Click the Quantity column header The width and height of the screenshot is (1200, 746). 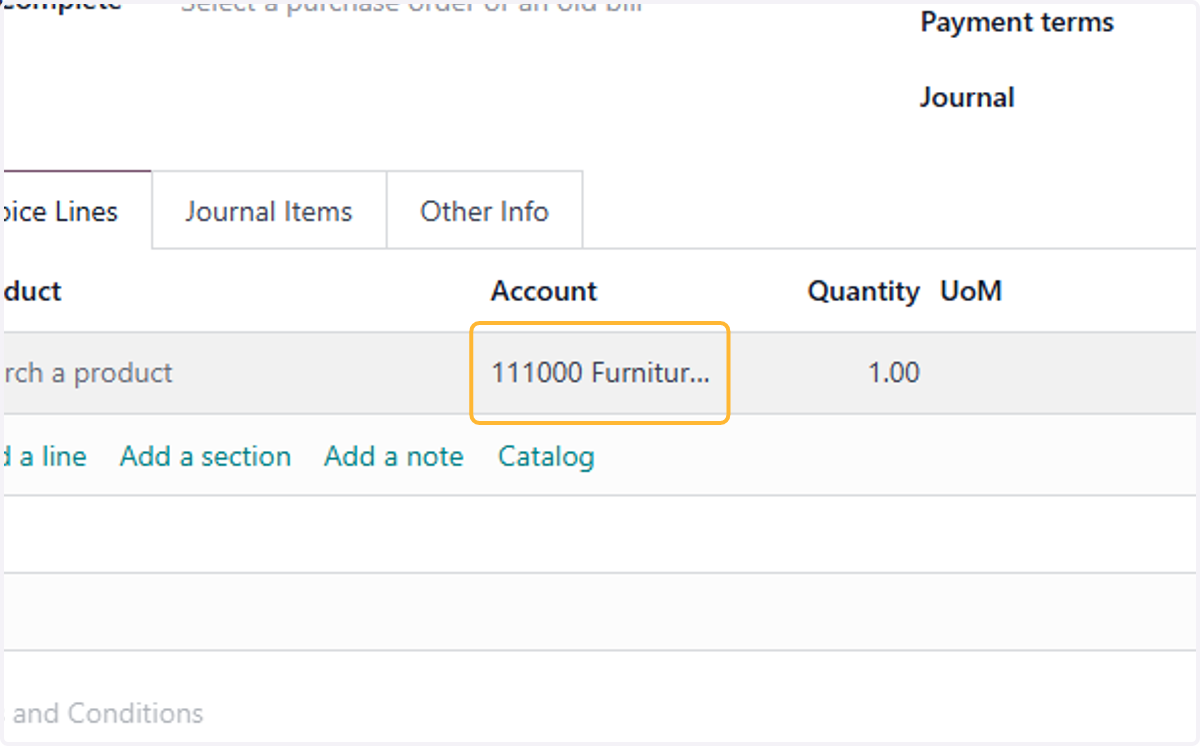(864, 291)
